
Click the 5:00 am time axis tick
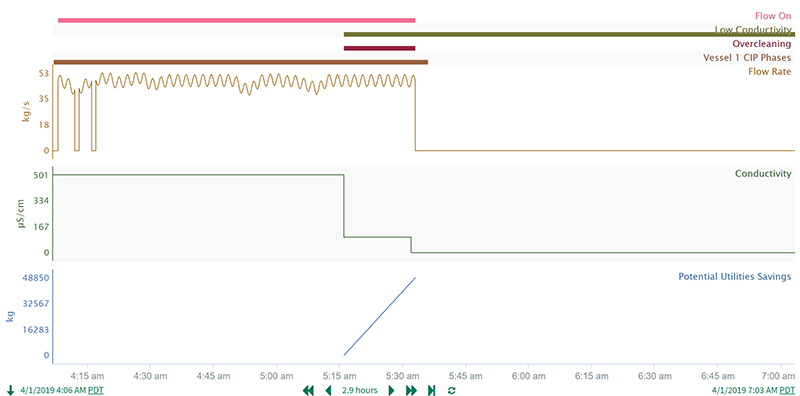[276, 376]
